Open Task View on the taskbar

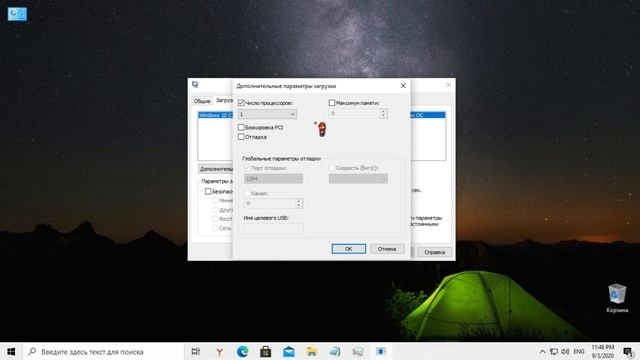pos(196,351)
